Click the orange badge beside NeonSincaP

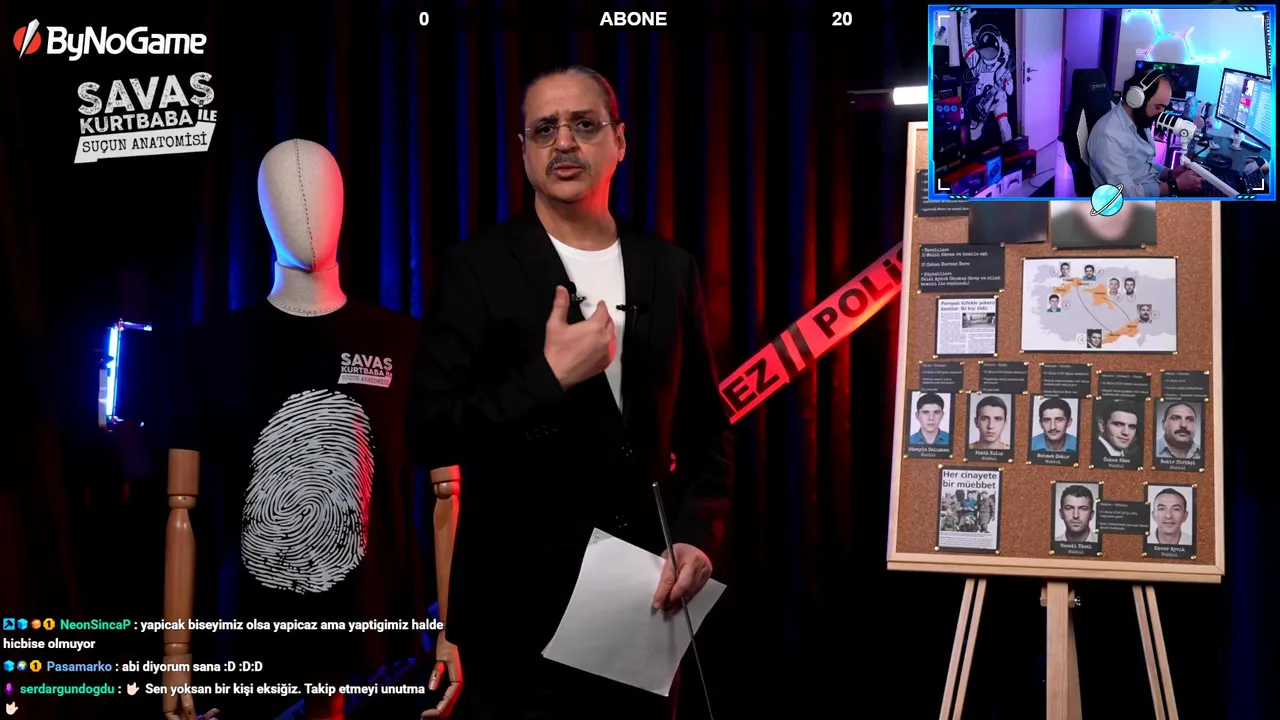coord(35,624)
